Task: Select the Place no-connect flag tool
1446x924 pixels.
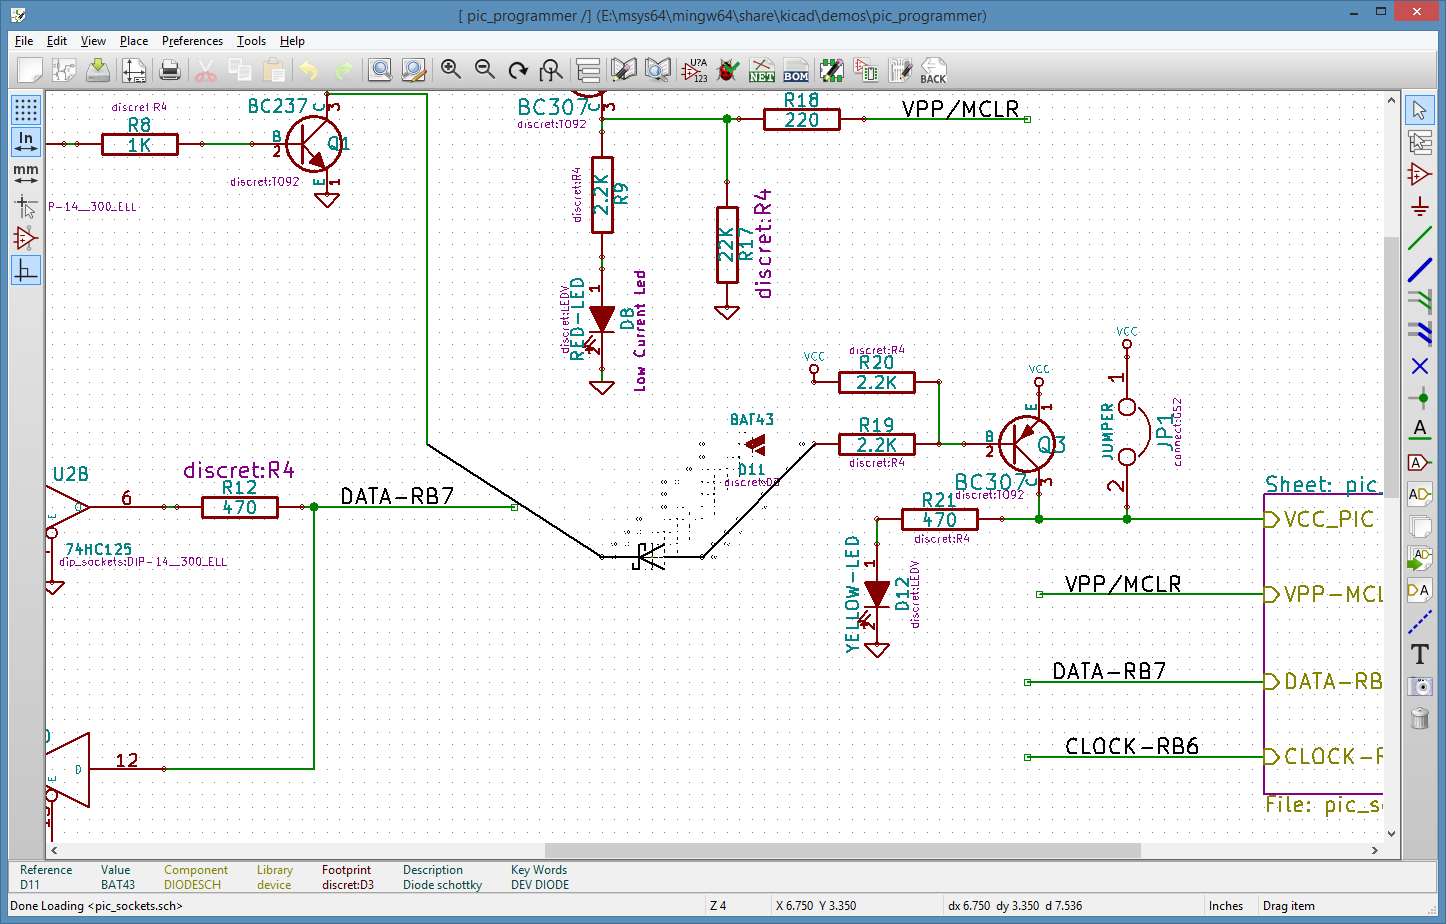Action: click(1419, 366)
